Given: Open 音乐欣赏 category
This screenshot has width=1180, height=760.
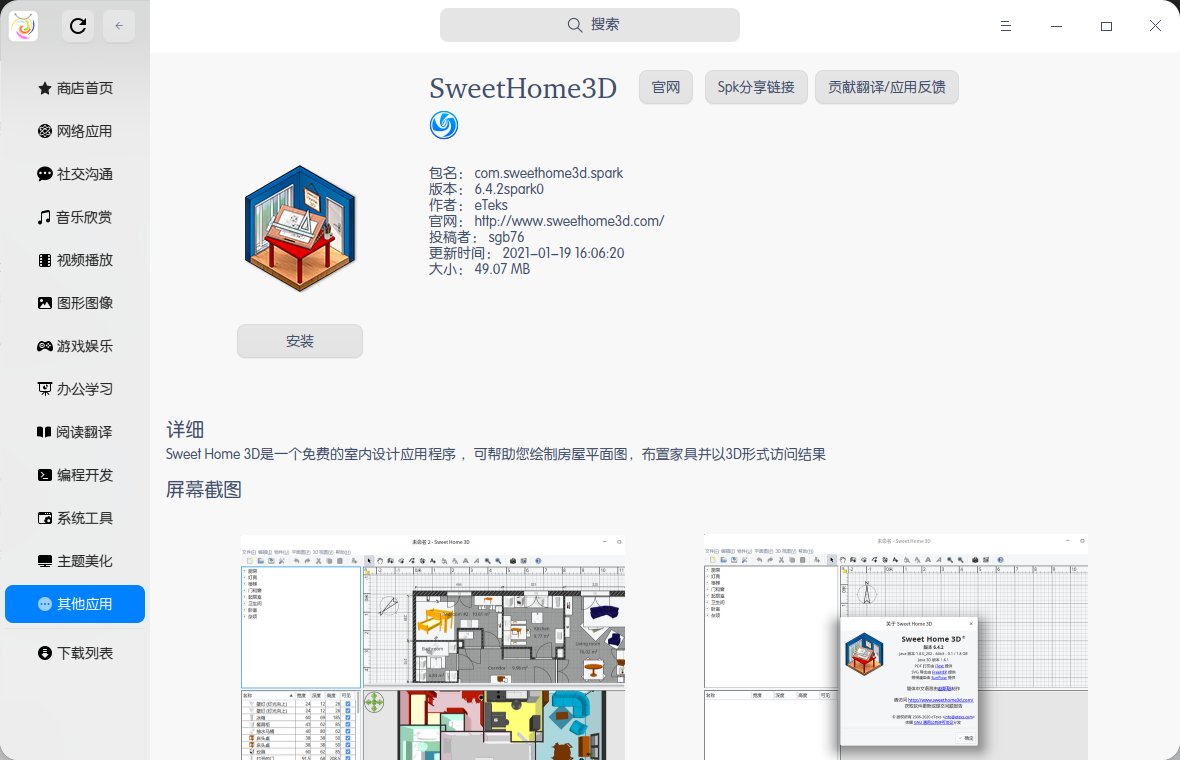Looking at the screenshot, I should [75, 217].
